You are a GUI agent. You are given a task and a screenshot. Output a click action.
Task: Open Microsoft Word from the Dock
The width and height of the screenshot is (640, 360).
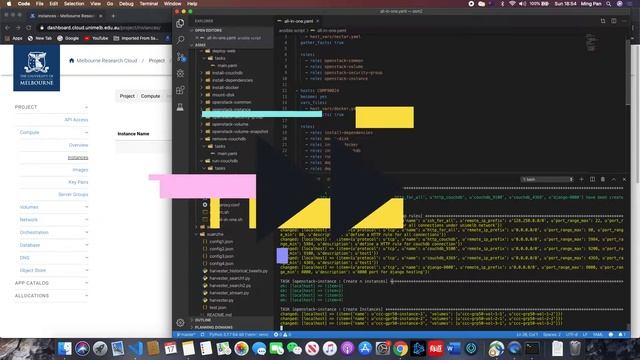click(453, 349)
